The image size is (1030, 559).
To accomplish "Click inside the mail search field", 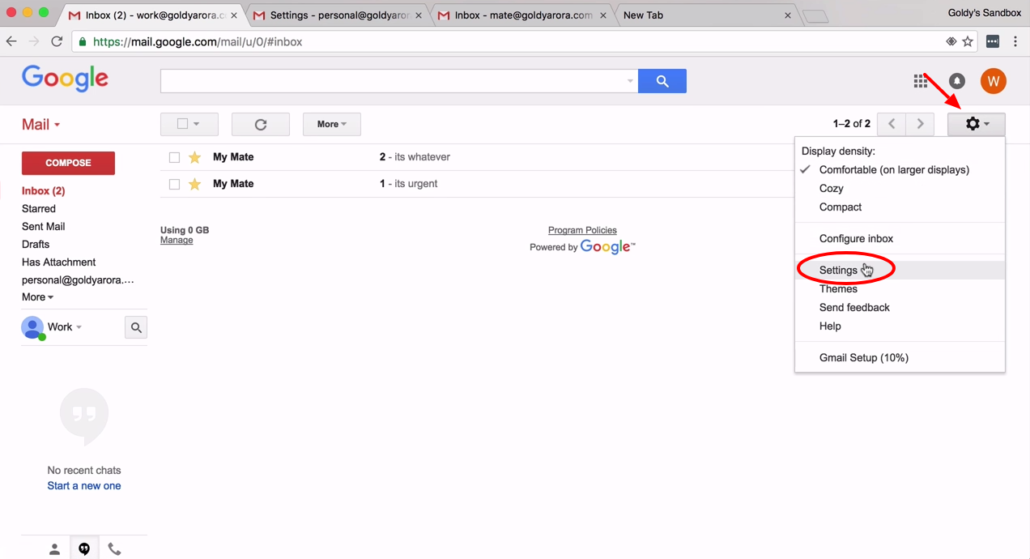I will coord(392,81).
